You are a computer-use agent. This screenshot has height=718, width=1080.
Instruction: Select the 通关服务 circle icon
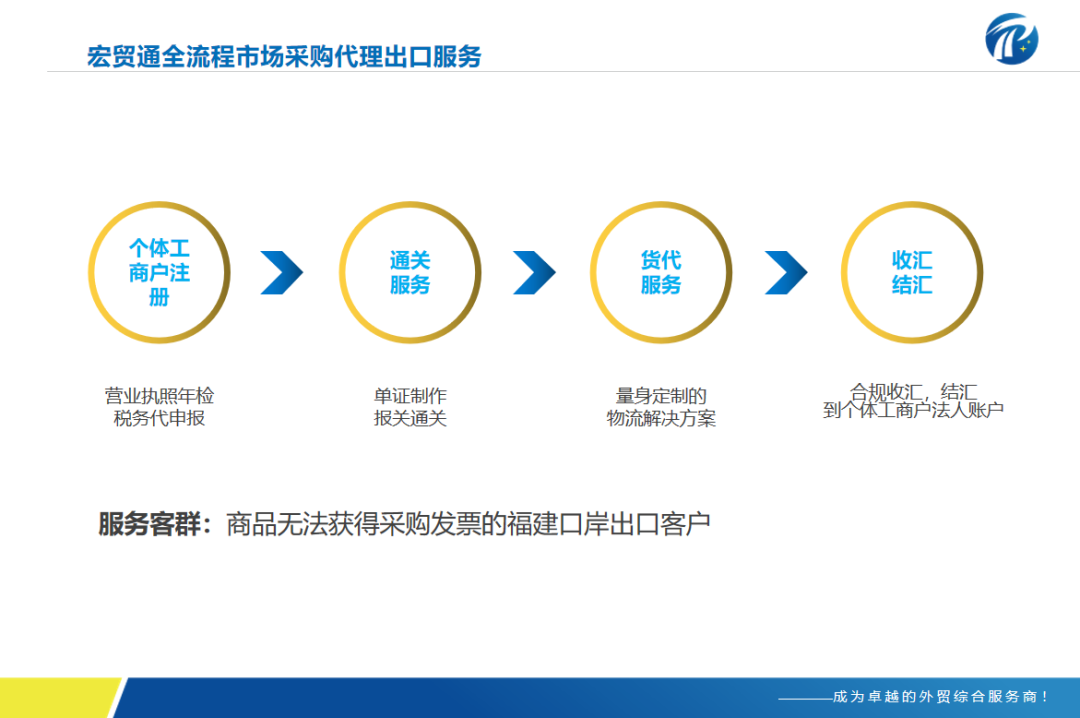pyautogui.click(x=408, y=272)
